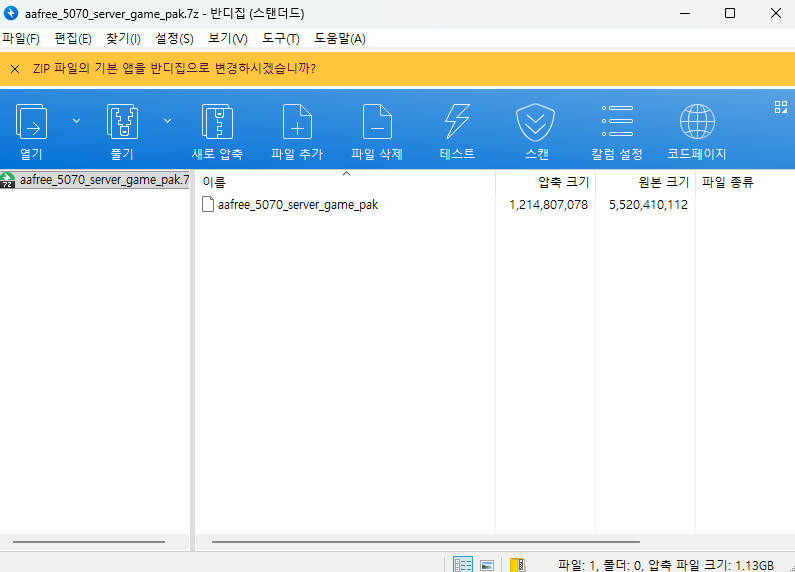
Task: Click the horizontal scrollbar of the tree panel
Action: pos(89,542)
